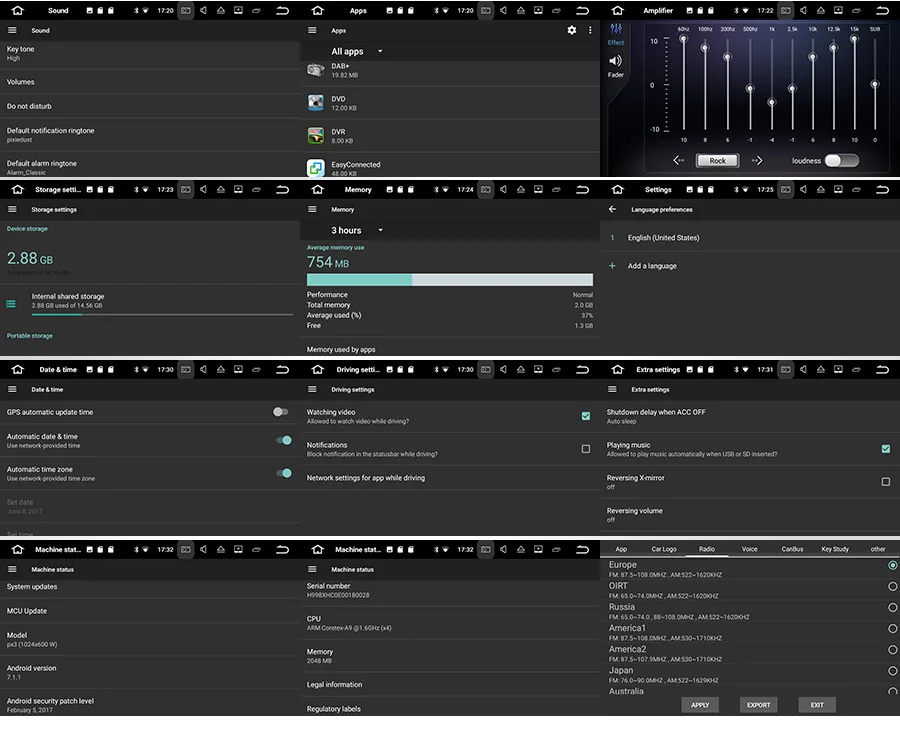This screenshot has height=737, width=900.
Task: Open the Apps settings gear icon
Action: [572, 30]
